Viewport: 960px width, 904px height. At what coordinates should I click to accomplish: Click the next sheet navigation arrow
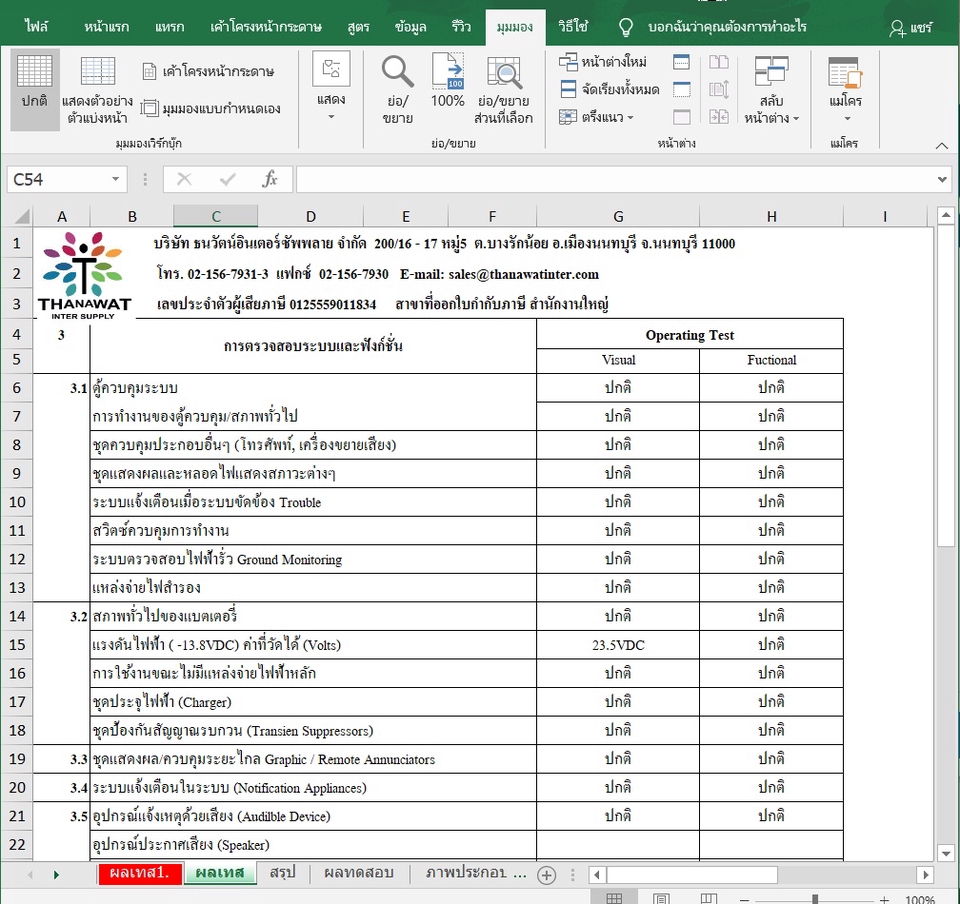[56, 875]
